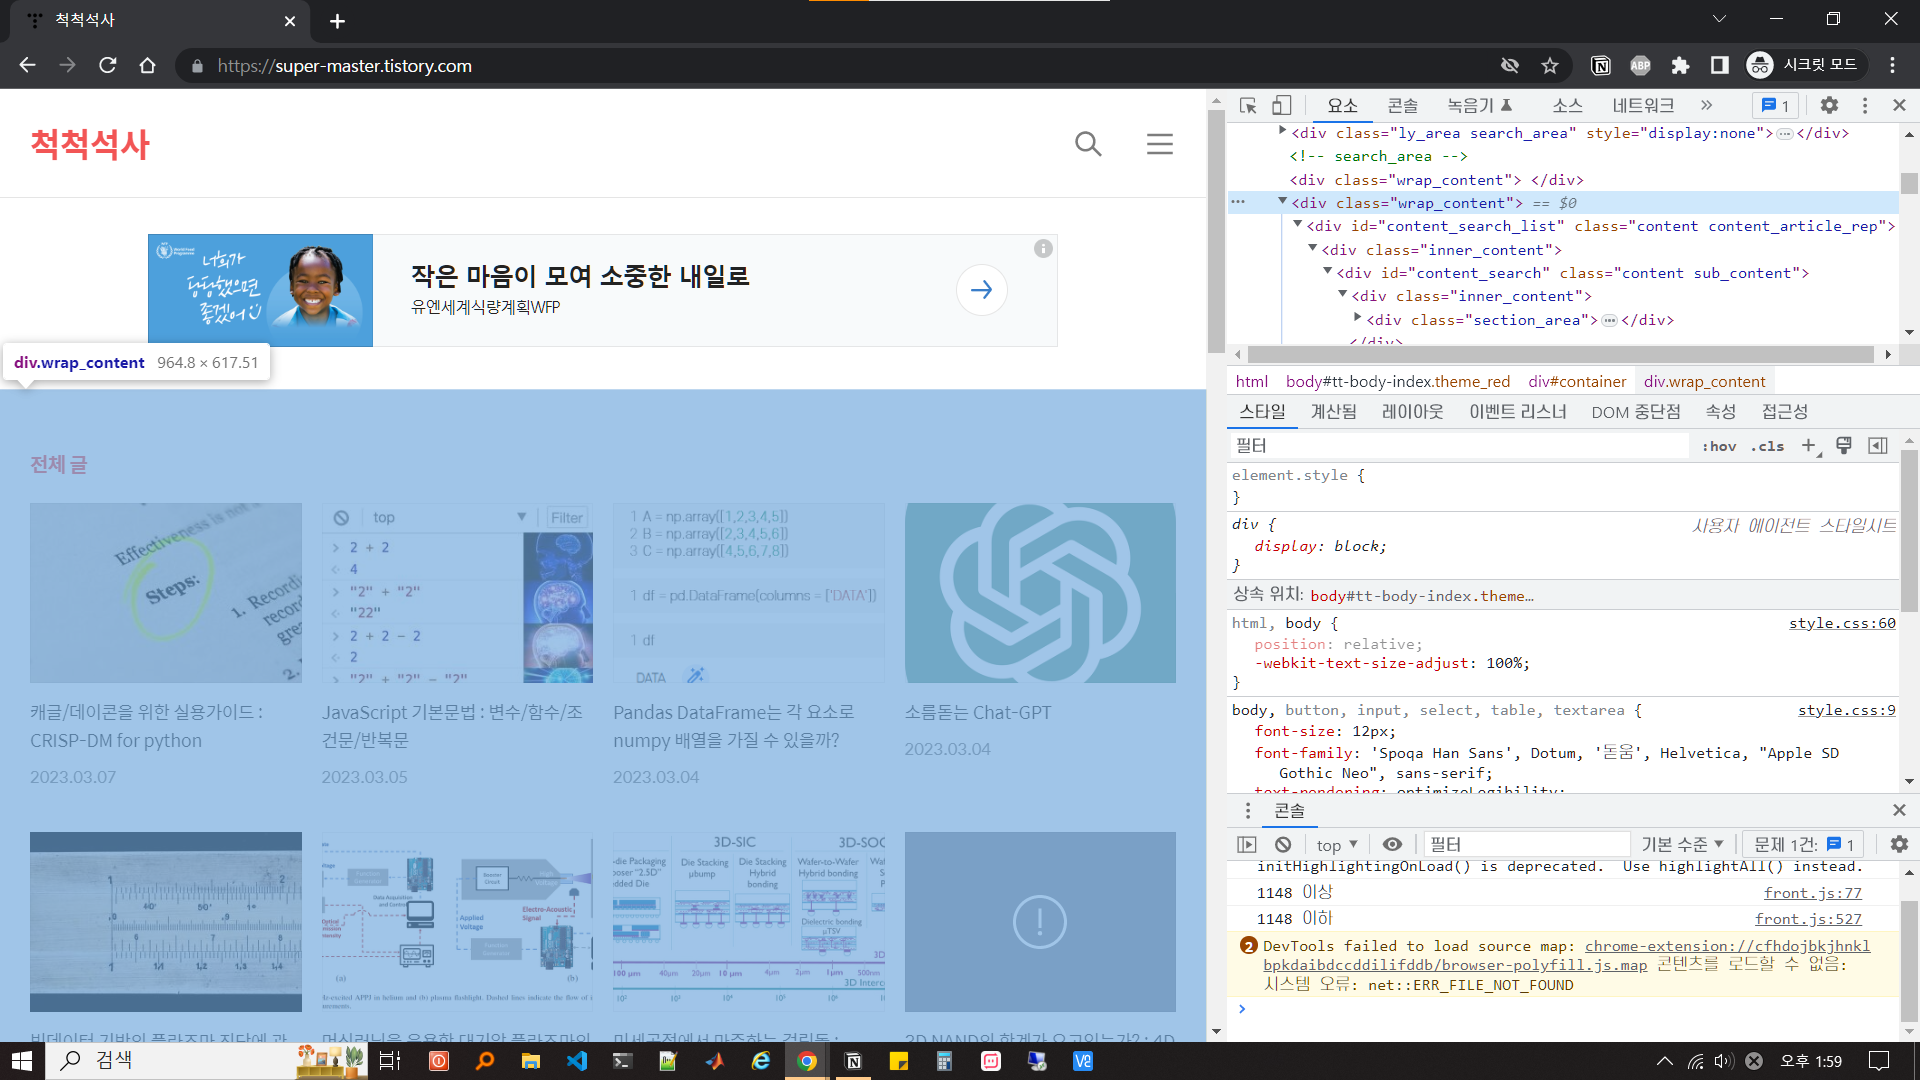Switch to the 네트워크 tab
Screen dimensions: 1920x1080
[1642, 105]
